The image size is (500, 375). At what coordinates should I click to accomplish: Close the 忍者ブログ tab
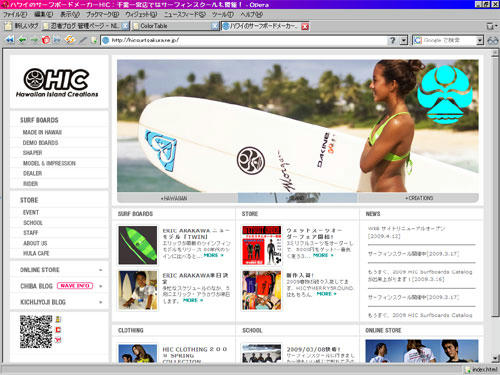(x=125, y=26)
